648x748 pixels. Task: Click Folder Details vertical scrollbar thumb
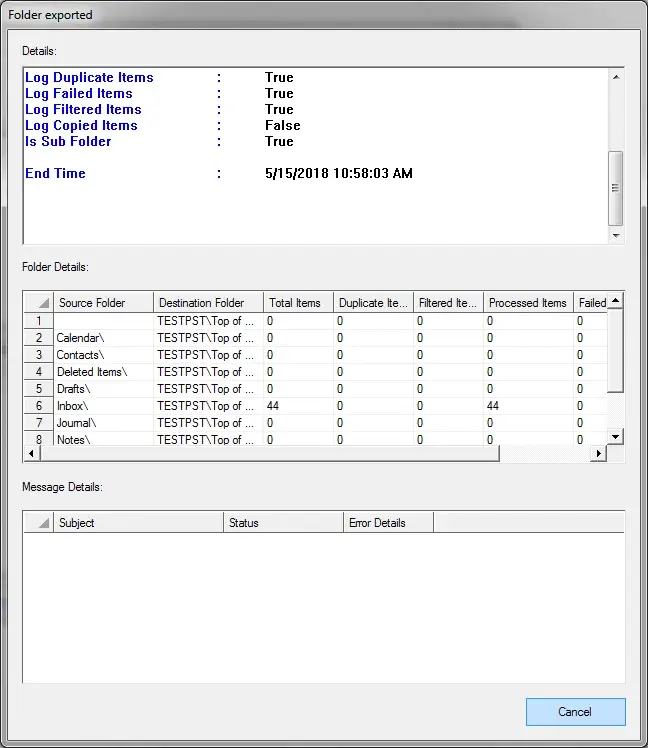(616, 351)
